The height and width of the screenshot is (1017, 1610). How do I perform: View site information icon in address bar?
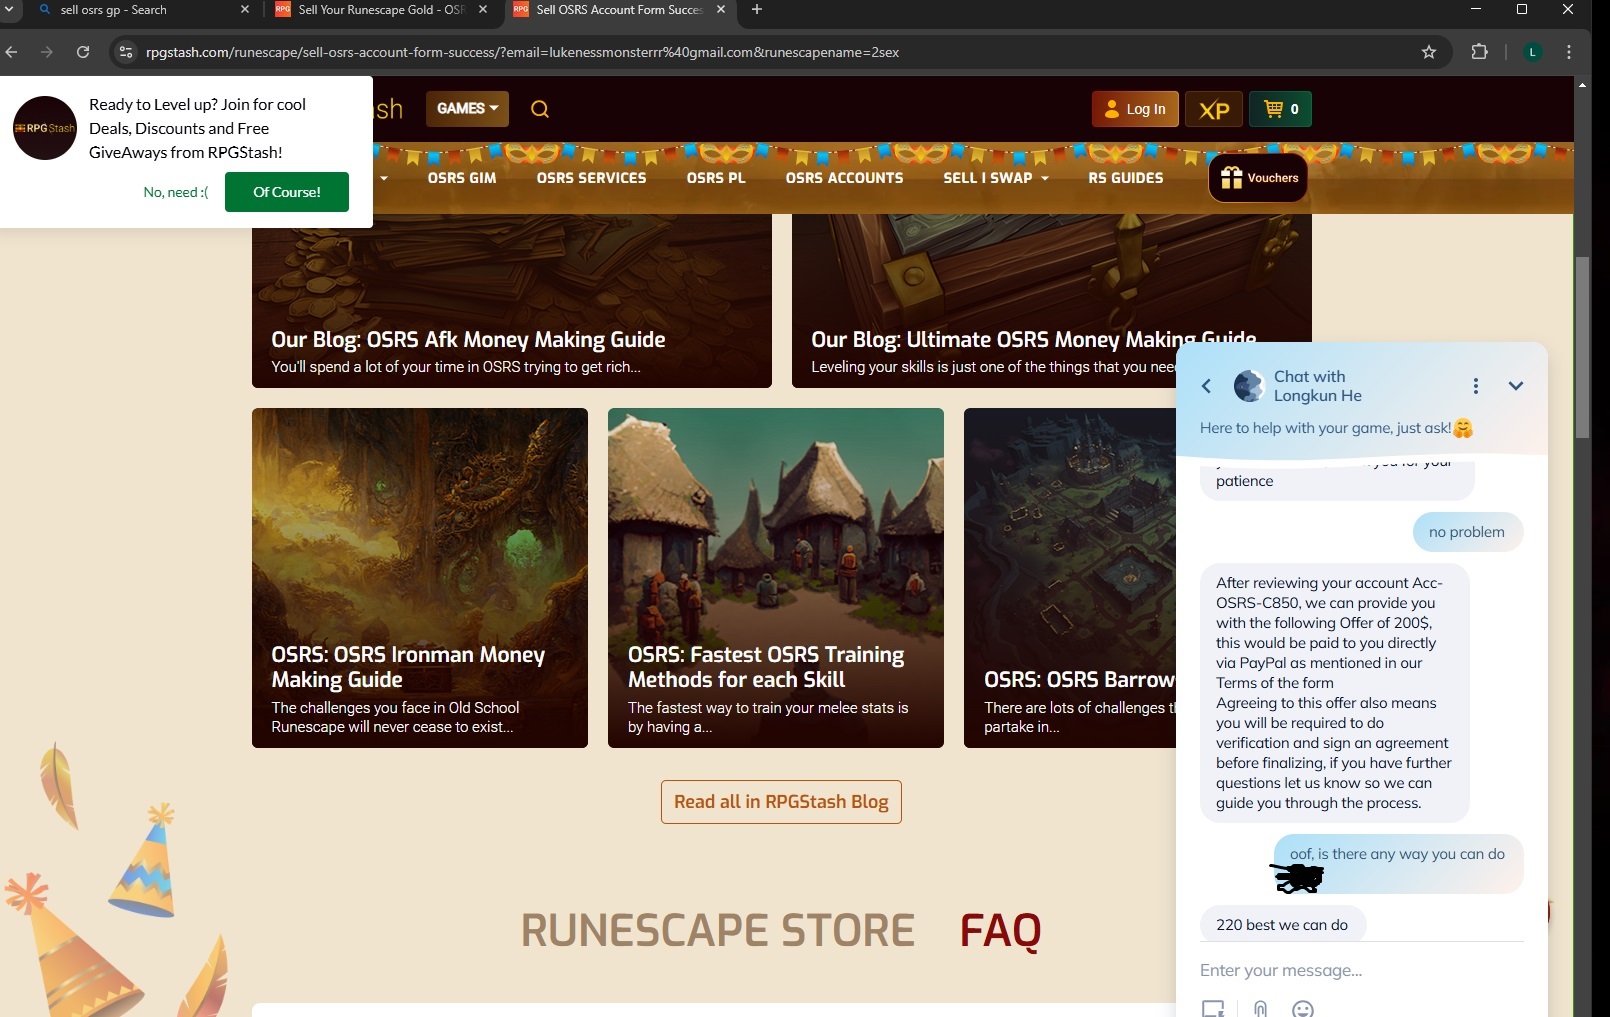(126, 52)
